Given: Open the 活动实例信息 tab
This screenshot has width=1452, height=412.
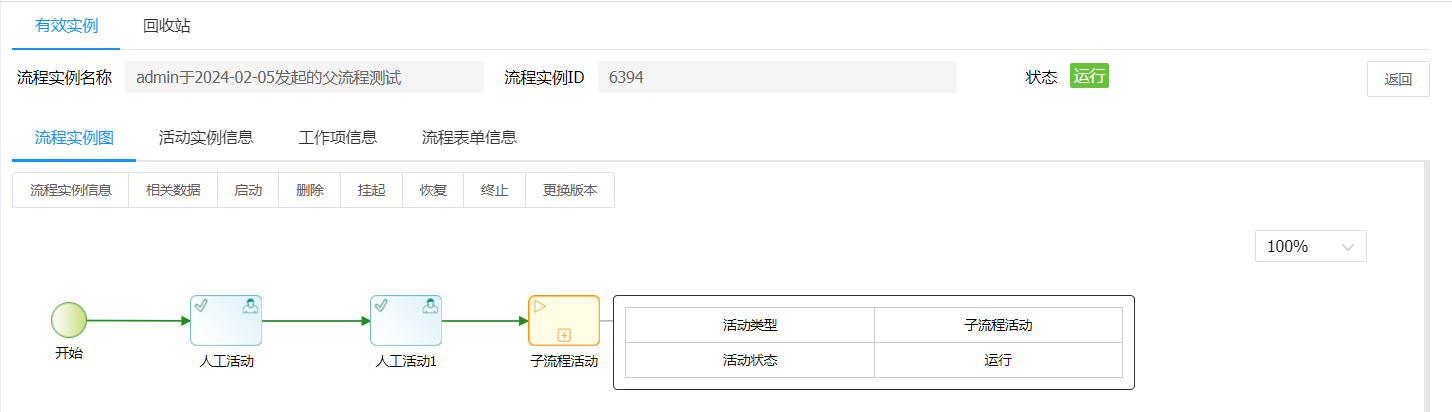Looking at the screenshot, I should pos(206,137).
